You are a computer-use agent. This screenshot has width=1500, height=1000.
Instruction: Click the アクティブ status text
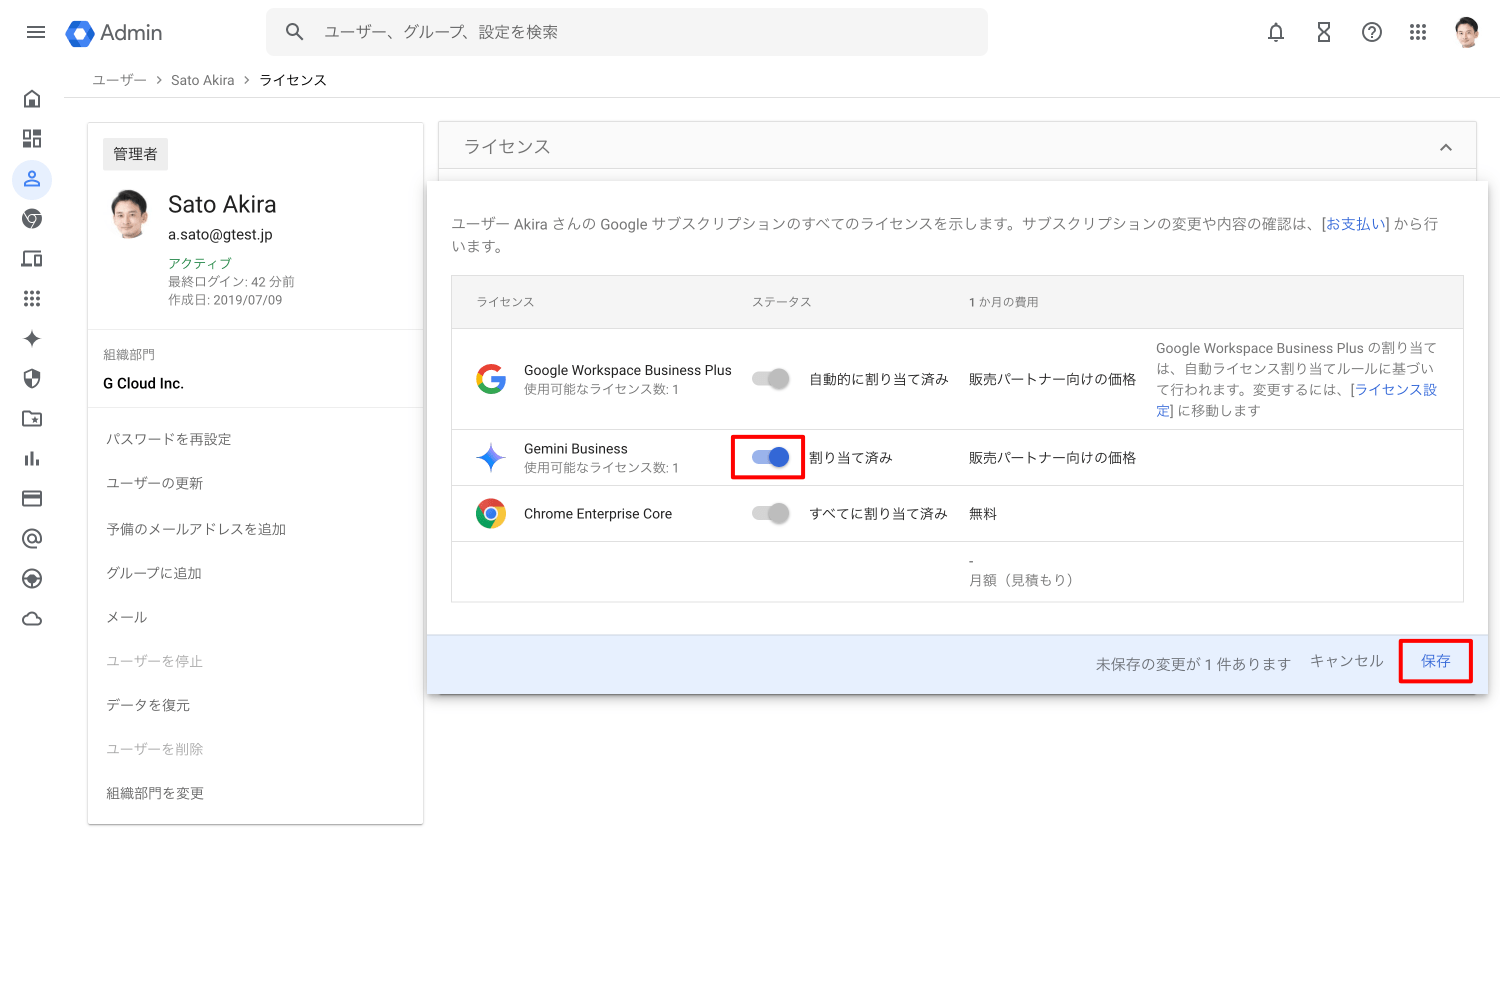(x=200, y=263)
